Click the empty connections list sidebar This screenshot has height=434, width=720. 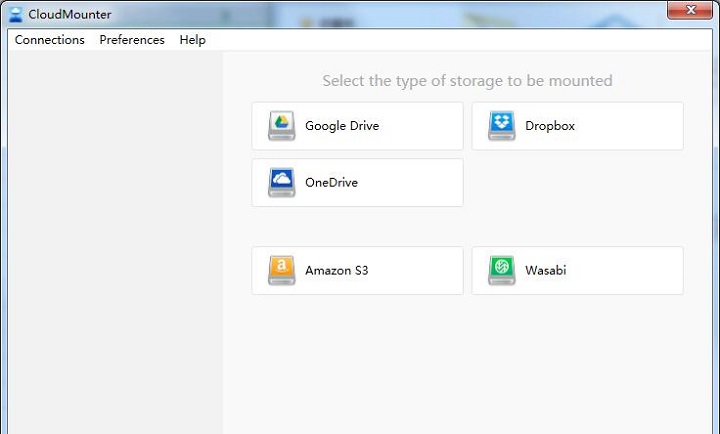click(x=115, y=242)
